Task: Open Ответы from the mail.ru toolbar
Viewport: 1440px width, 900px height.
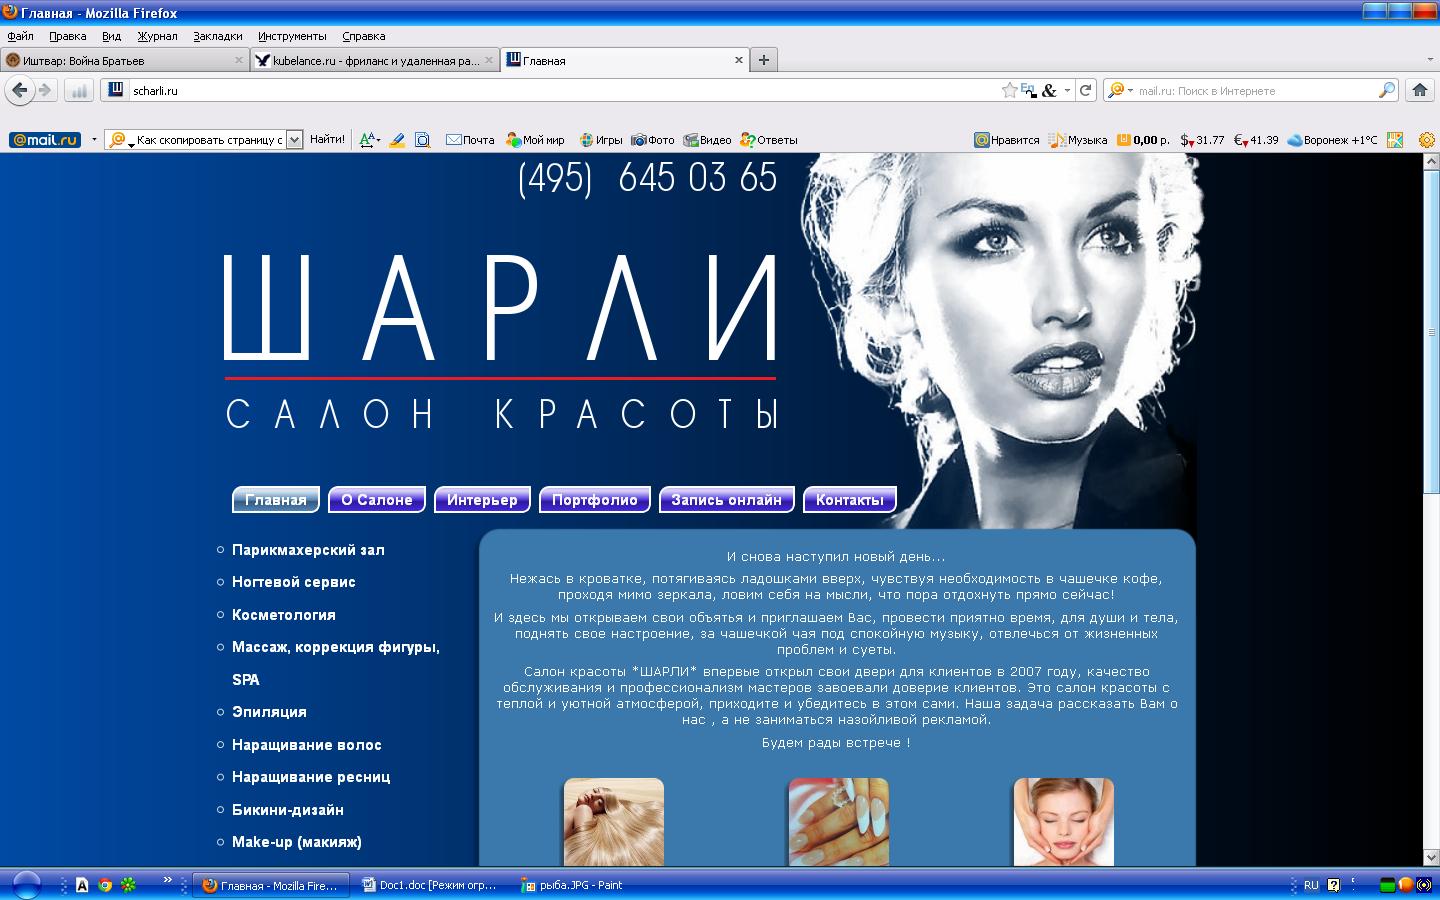Action: (768, 140)
